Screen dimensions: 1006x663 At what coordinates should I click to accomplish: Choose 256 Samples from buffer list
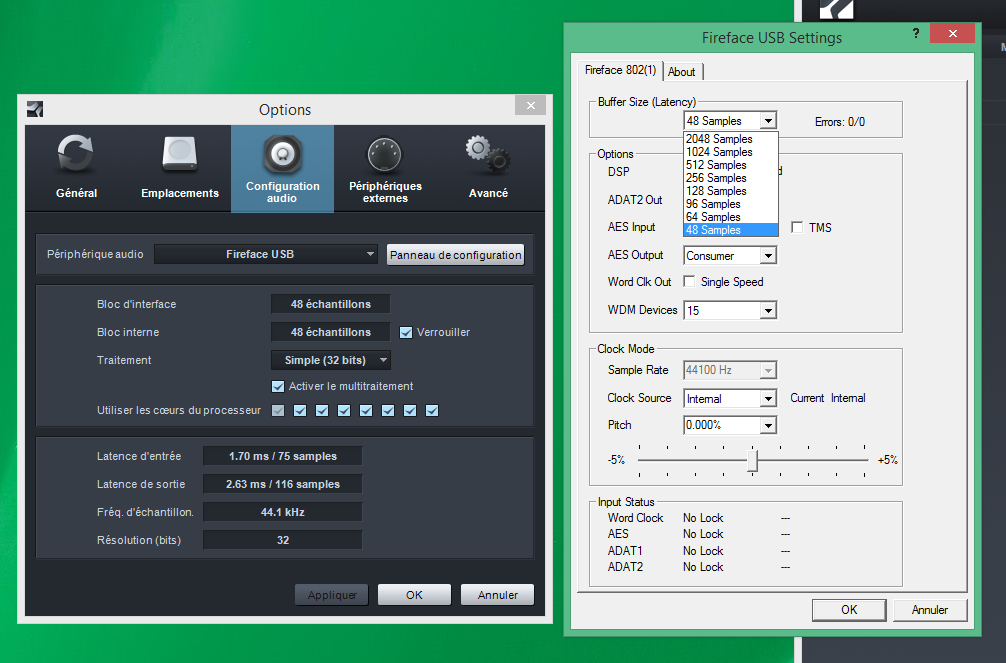pyautogui.click(x=715, y=178)
